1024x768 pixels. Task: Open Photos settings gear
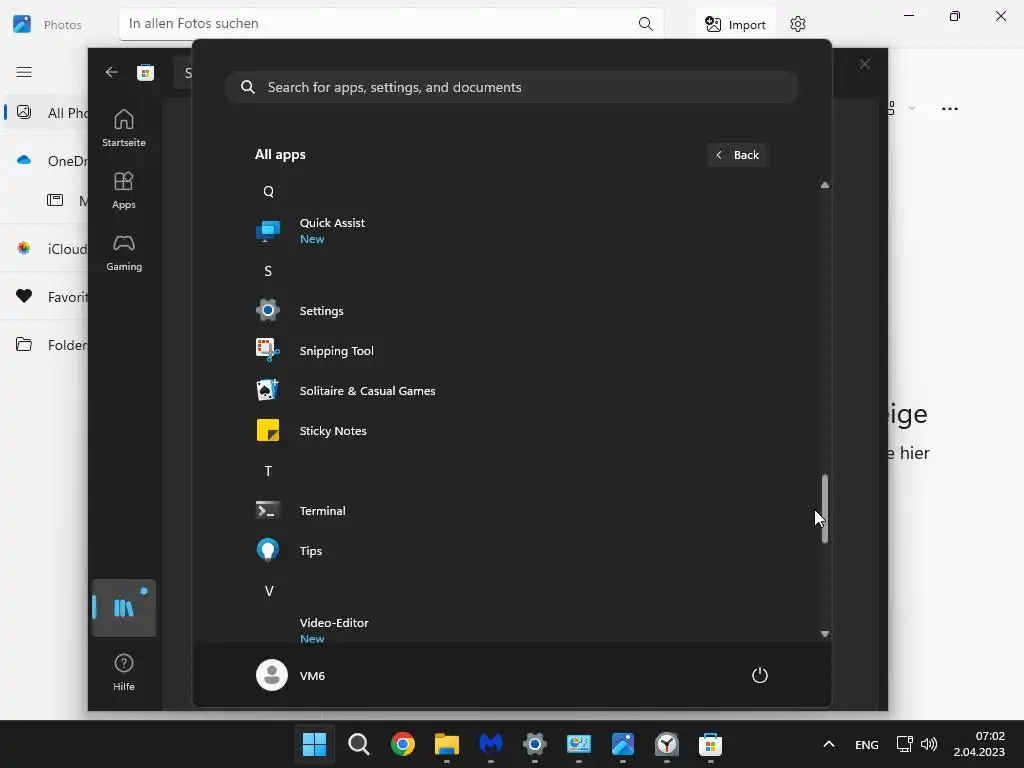pyautogui.click(x=797, y=25)
